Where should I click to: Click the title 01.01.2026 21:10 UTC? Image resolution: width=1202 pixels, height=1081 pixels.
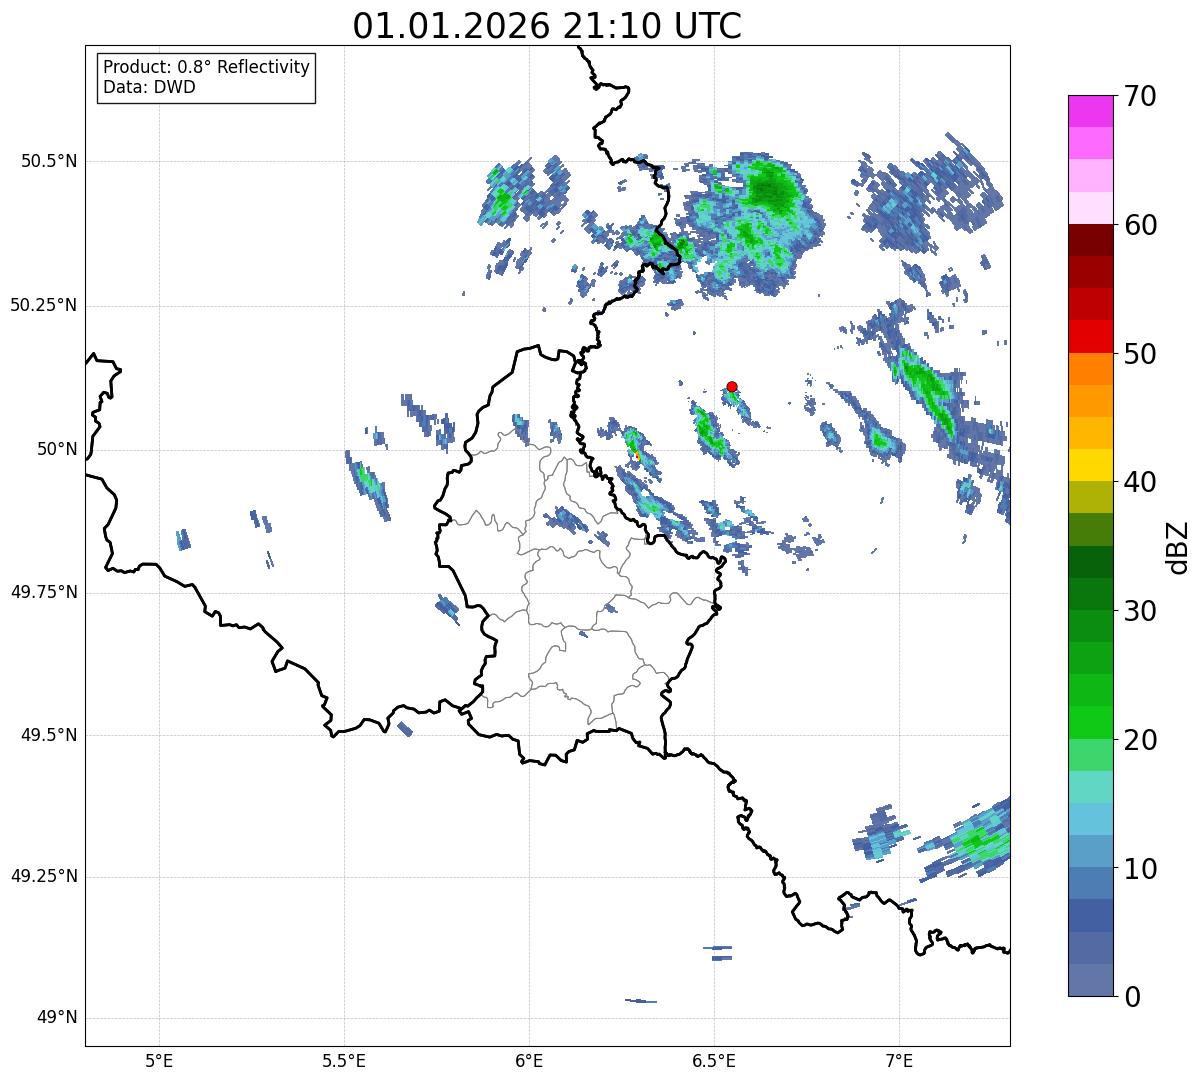pyautogui.click(x=547, y=26)
